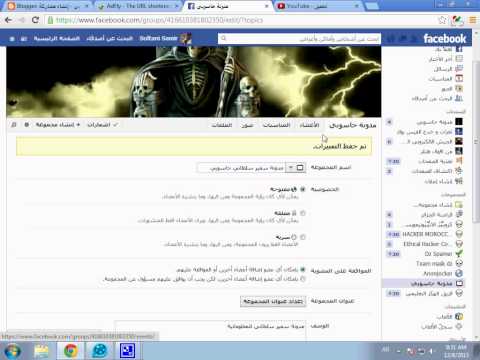Open the gear settings icon in group toolbar
This screenshot has width=480, height=360.
point(27,125)
